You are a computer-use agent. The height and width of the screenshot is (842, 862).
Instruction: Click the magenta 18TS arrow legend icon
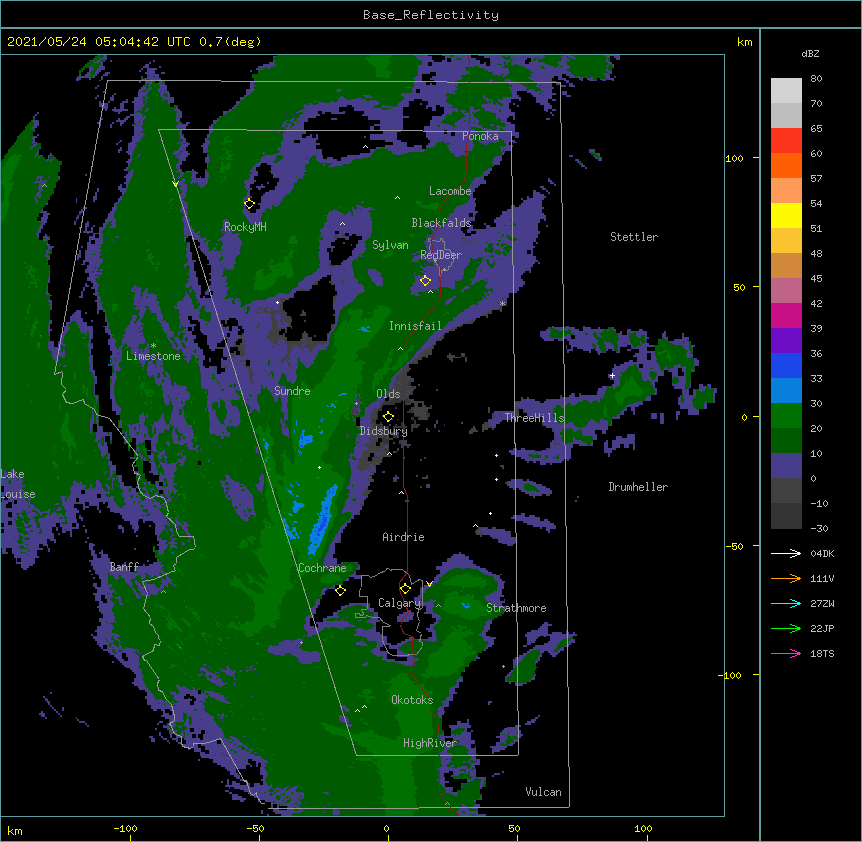coord(786,653)
